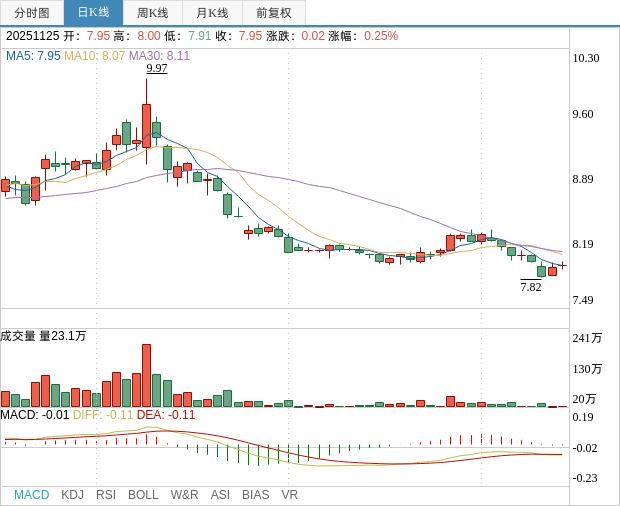
Task: Click the 130万 volume axis label
Action: pyautogui.click(x=587, y=369)
